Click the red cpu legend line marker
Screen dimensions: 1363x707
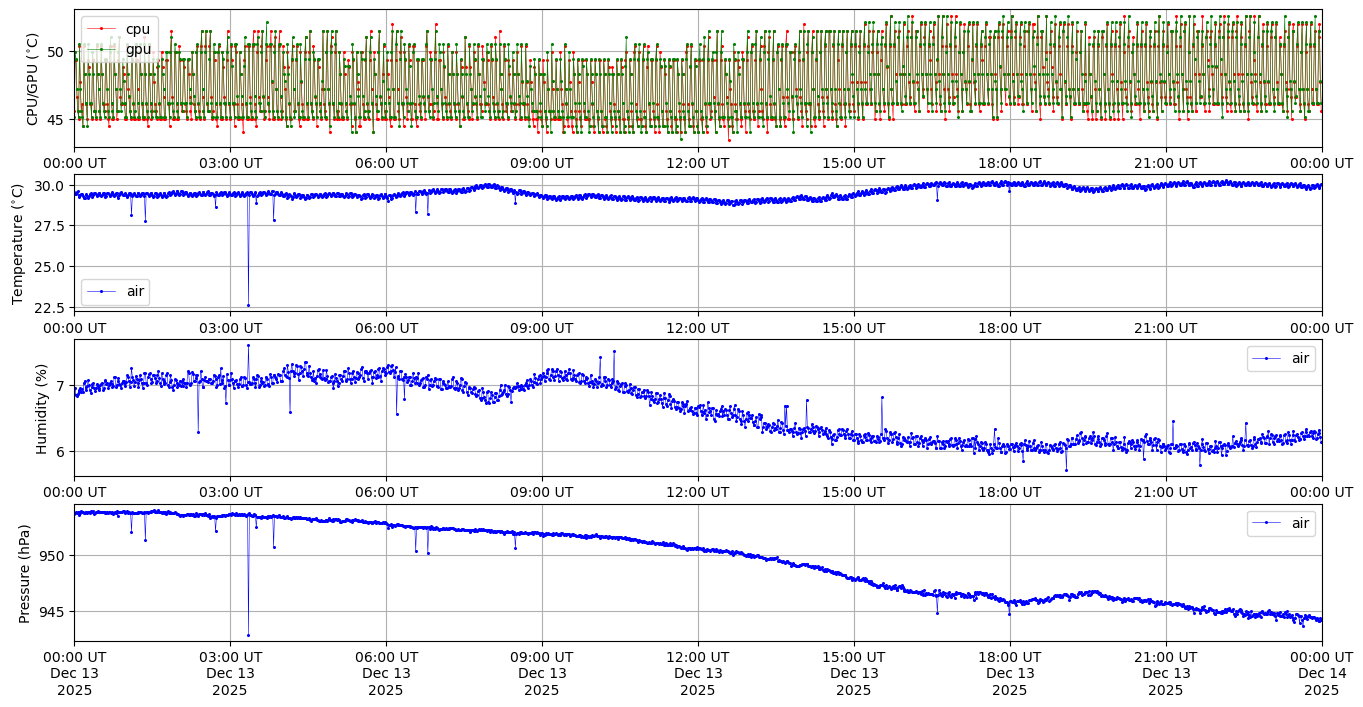(102, 29)
